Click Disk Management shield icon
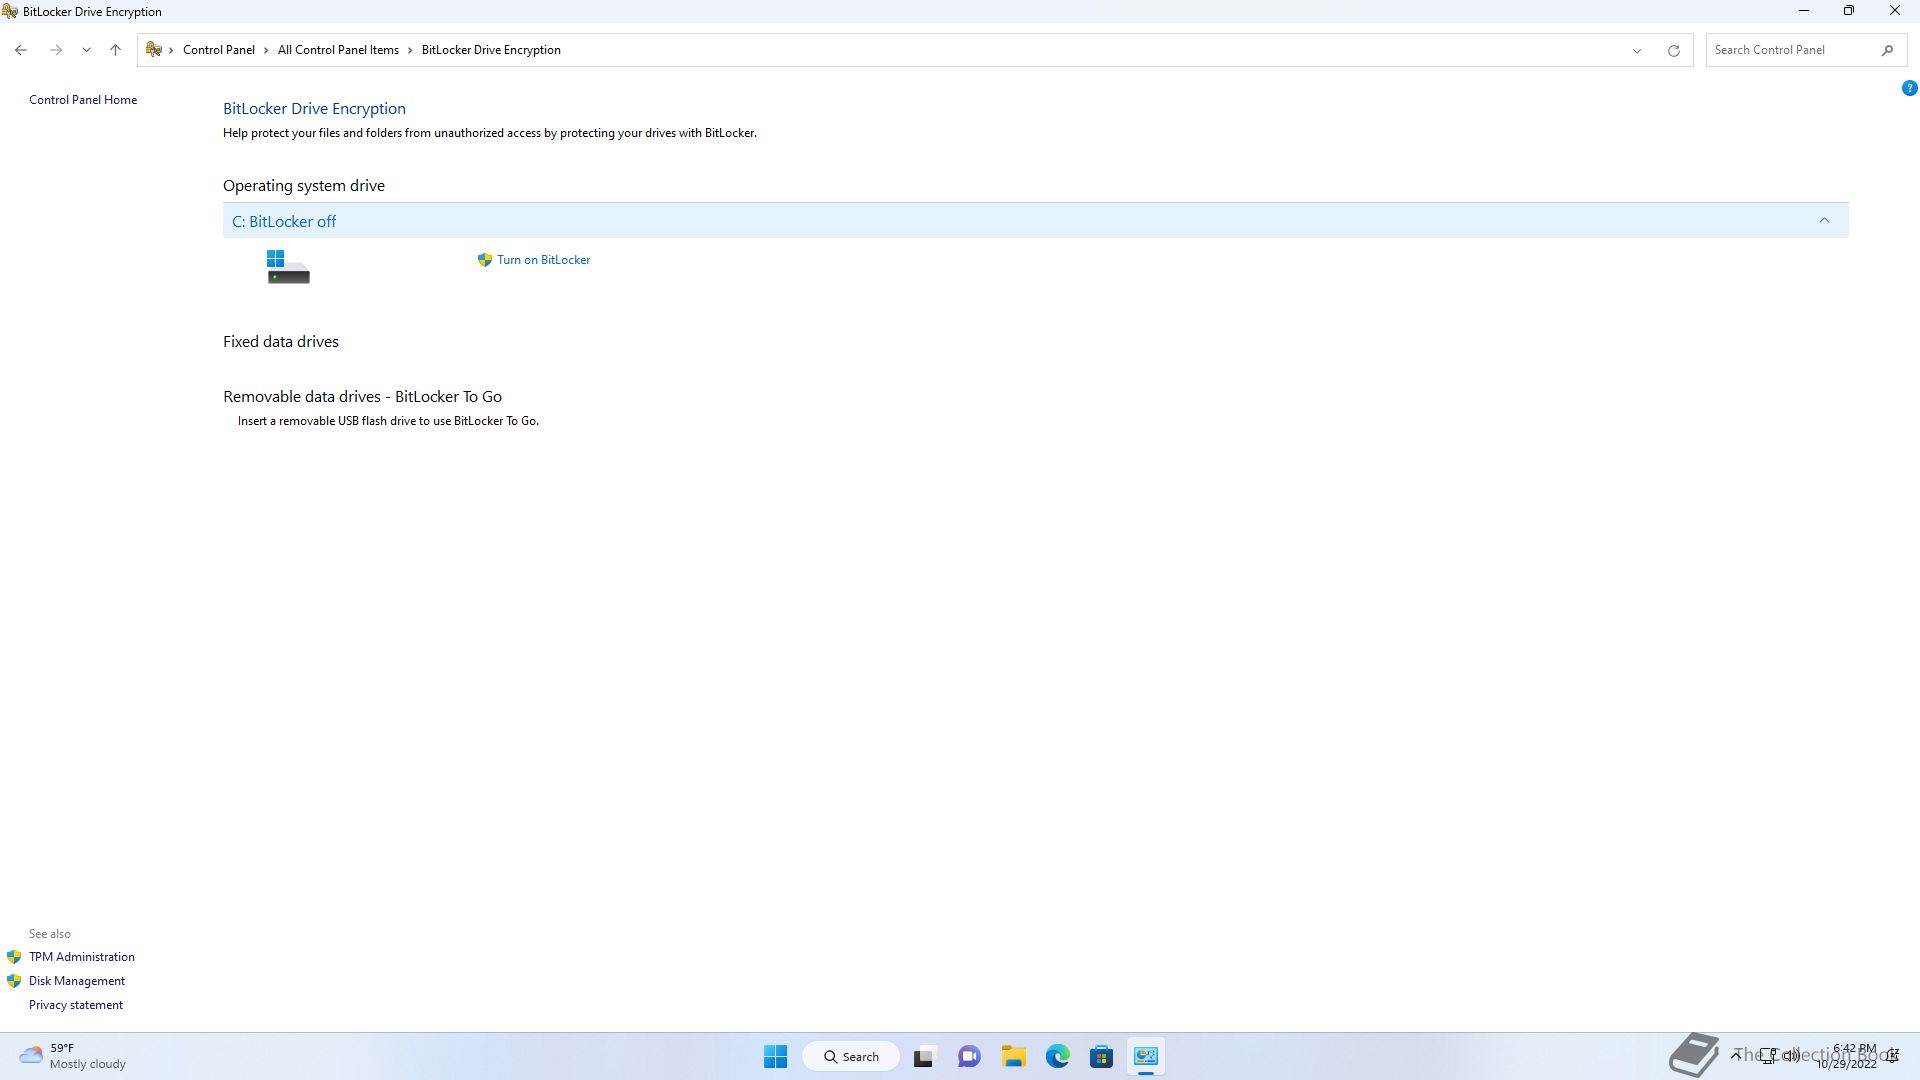 pyautogui.click(x=14, y=981)
